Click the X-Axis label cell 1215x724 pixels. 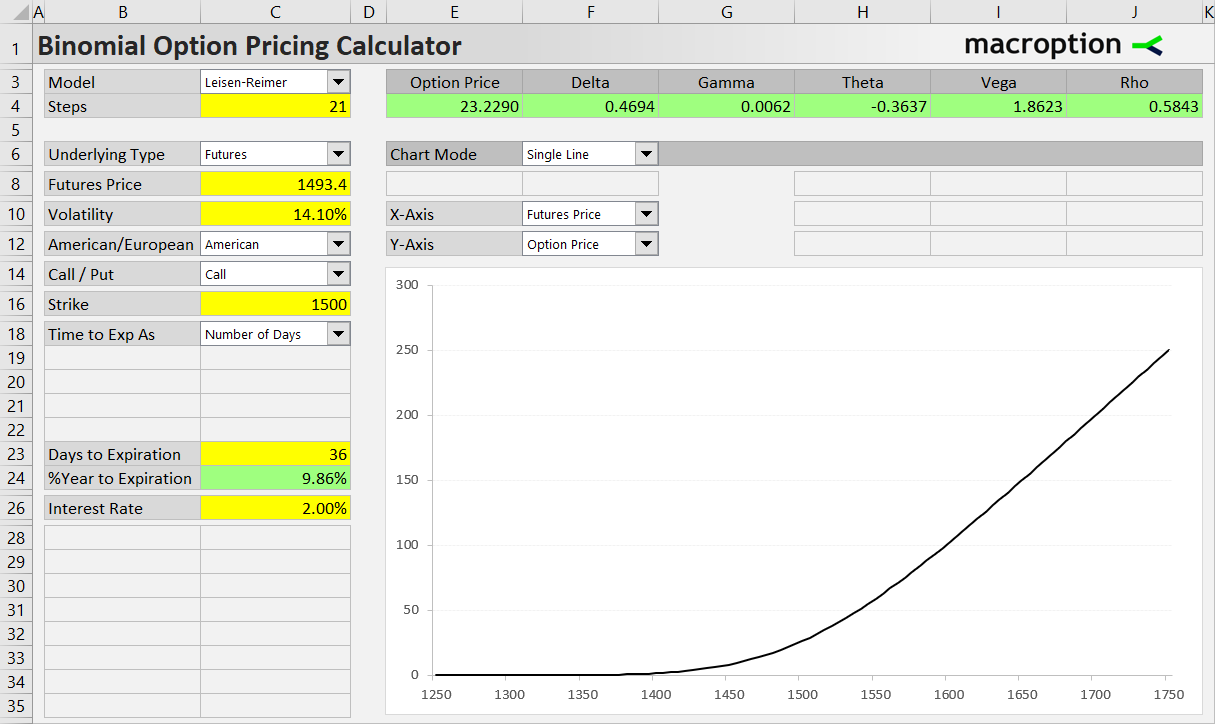tap(454, 214)
